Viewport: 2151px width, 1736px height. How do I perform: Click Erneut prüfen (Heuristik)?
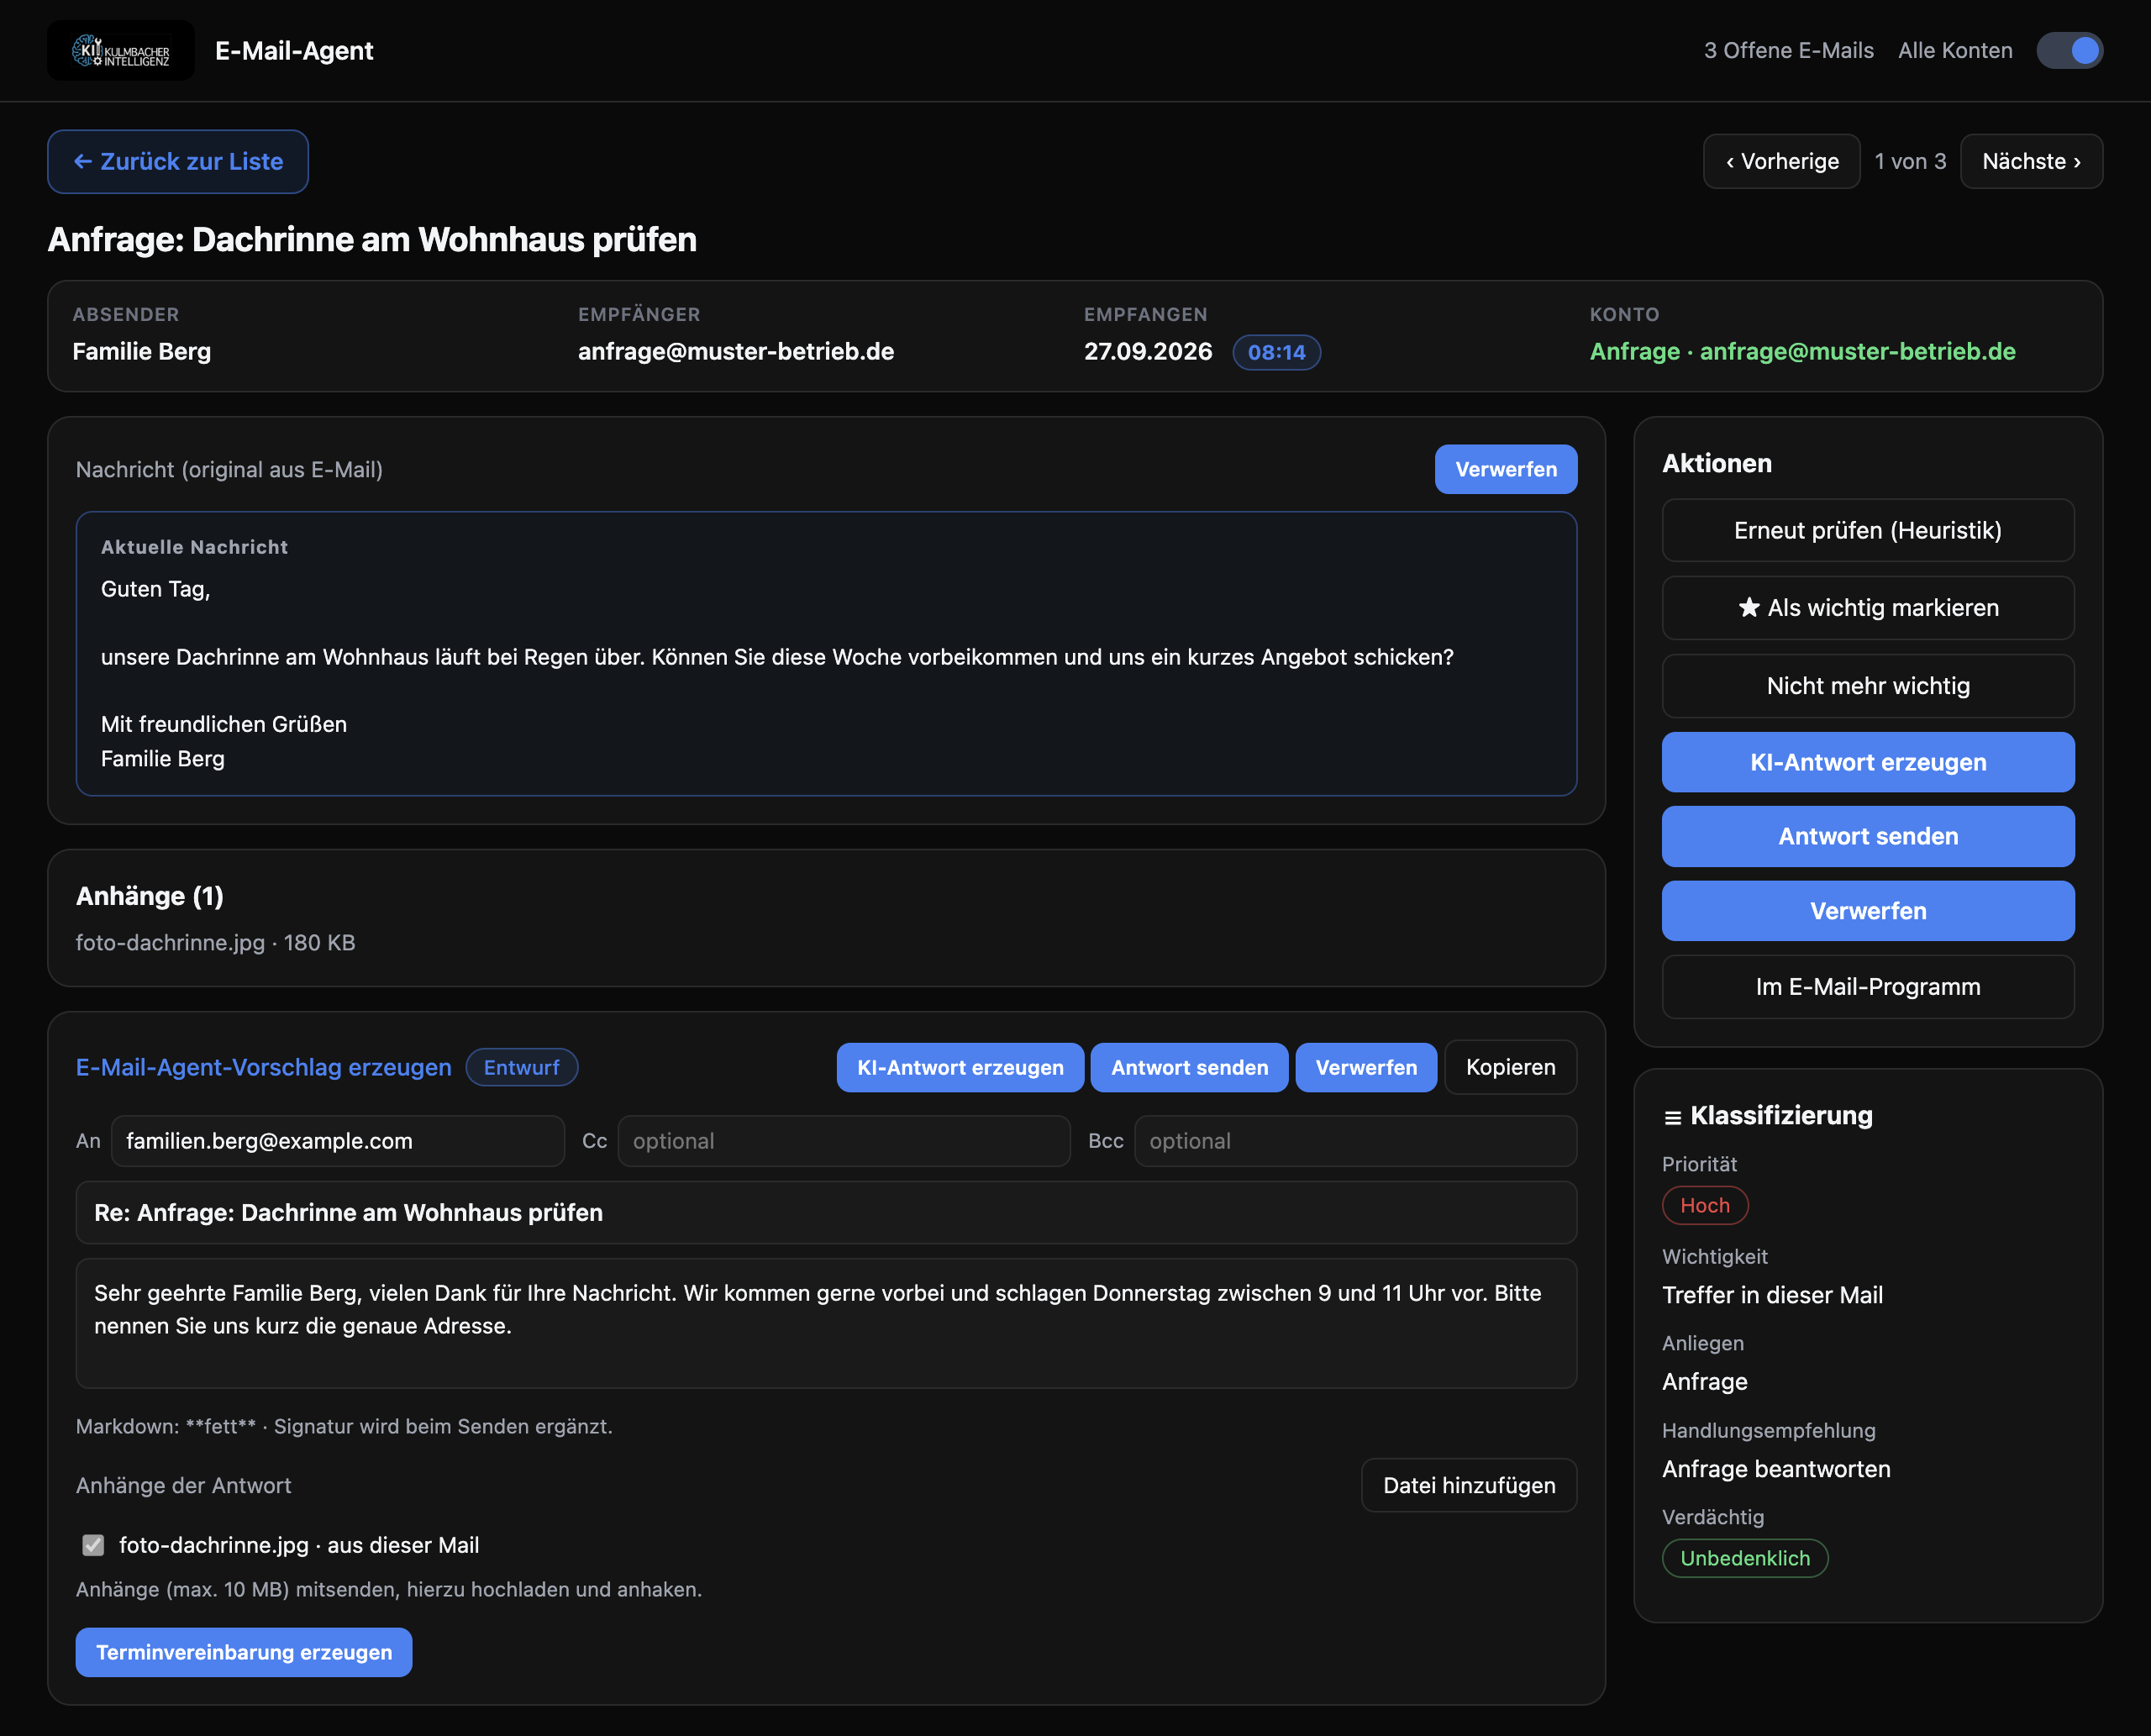pyautogui.click(x=1867, y=530)
